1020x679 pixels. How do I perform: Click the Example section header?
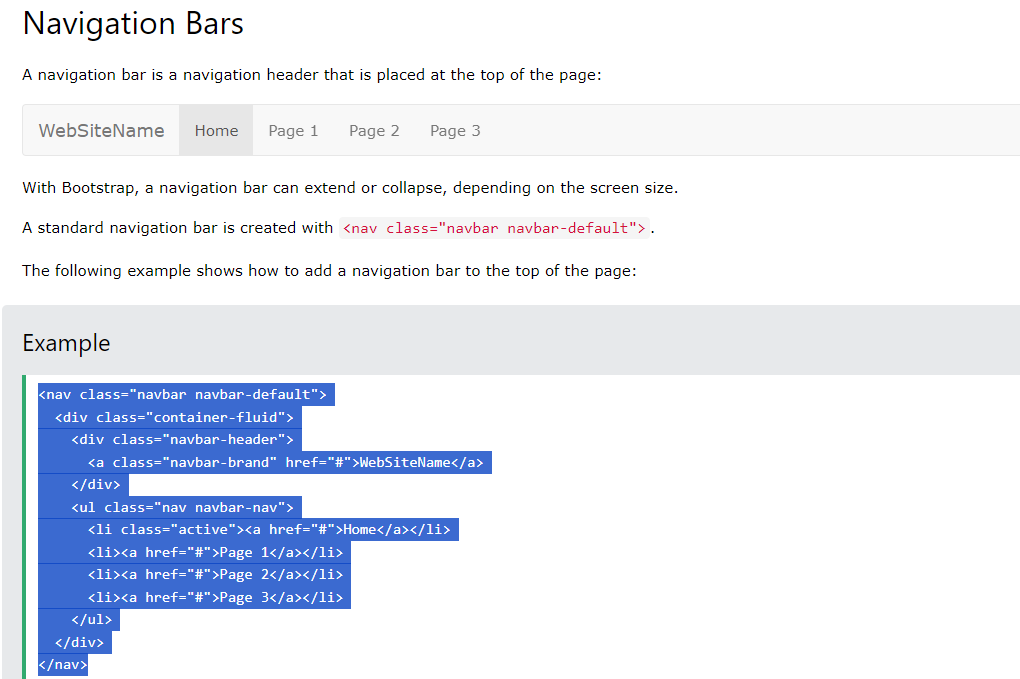pyautogui.click(x=66, y=342)
